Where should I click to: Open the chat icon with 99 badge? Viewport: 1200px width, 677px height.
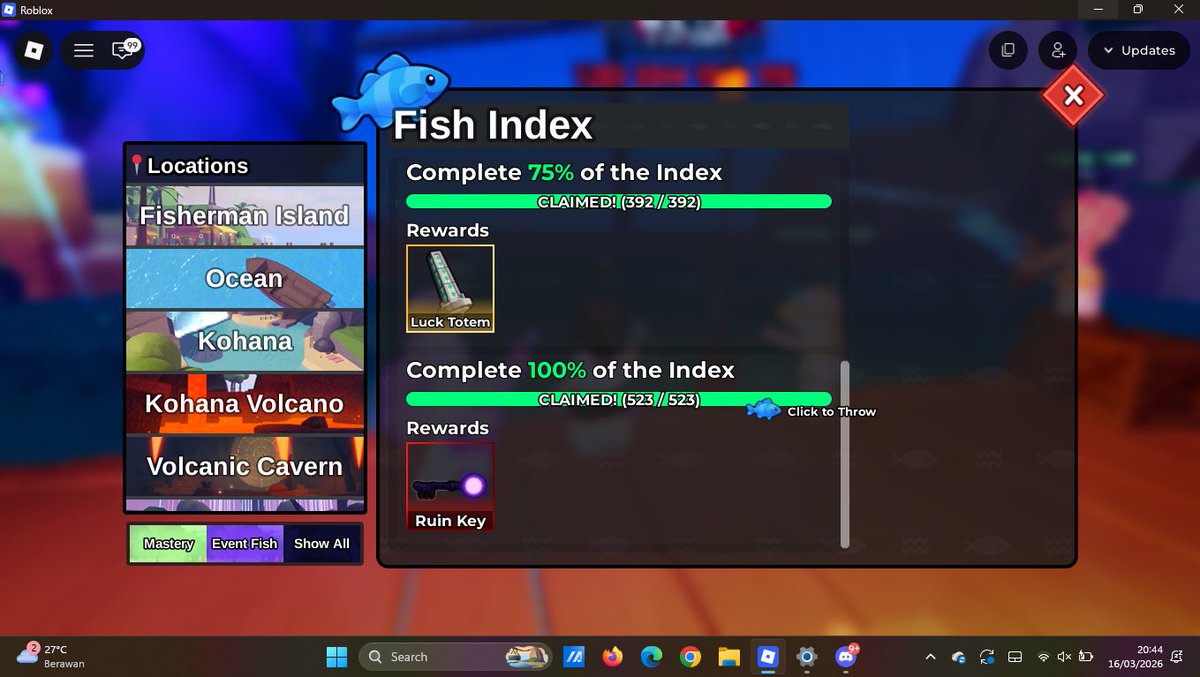[x=124, y=50]
